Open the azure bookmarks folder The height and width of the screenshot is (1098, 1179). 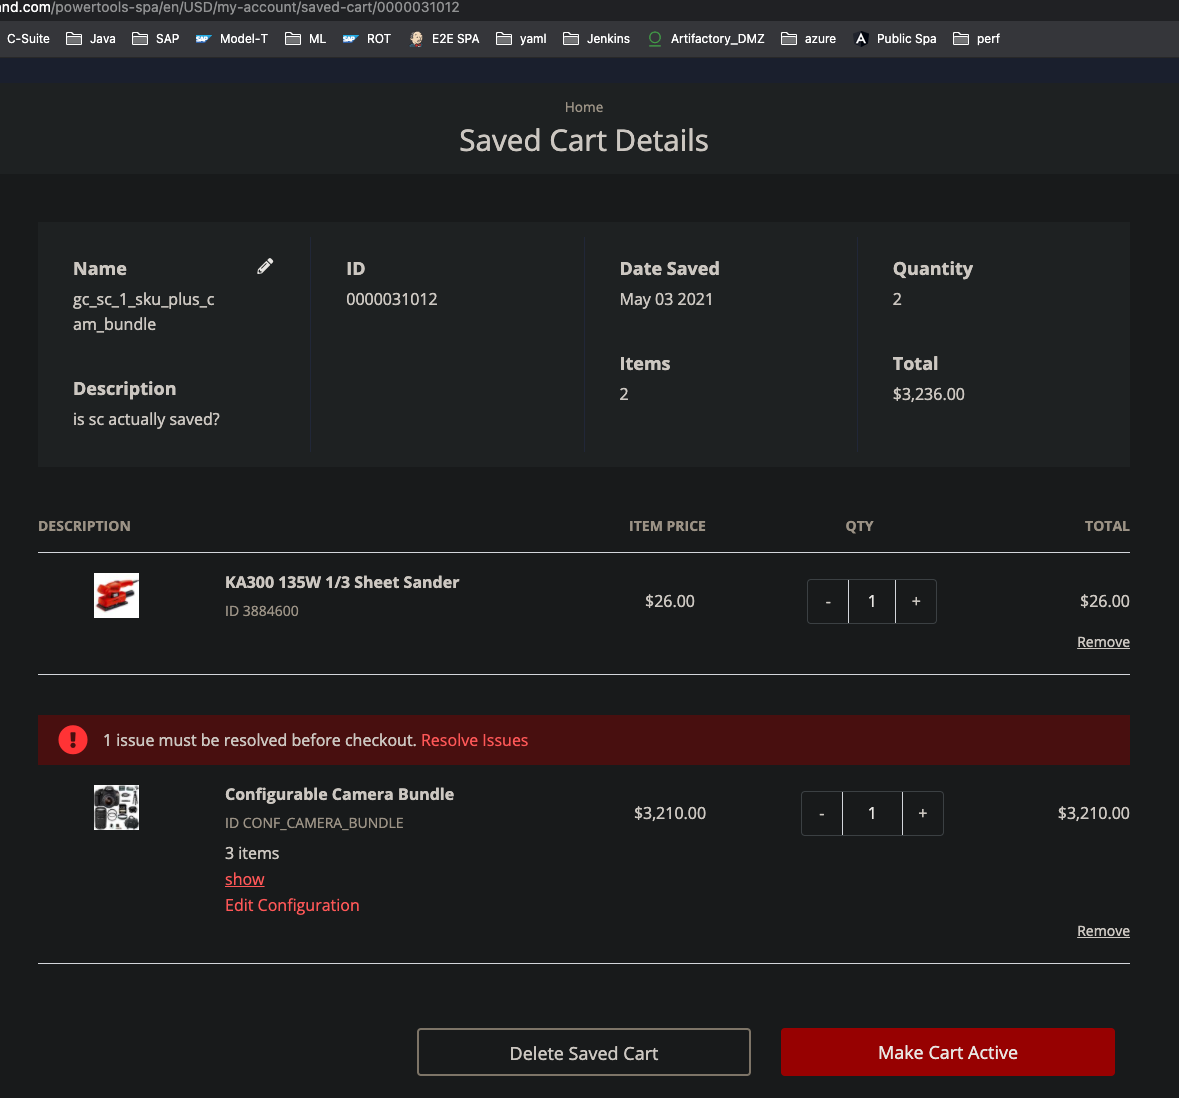[808, 39]
